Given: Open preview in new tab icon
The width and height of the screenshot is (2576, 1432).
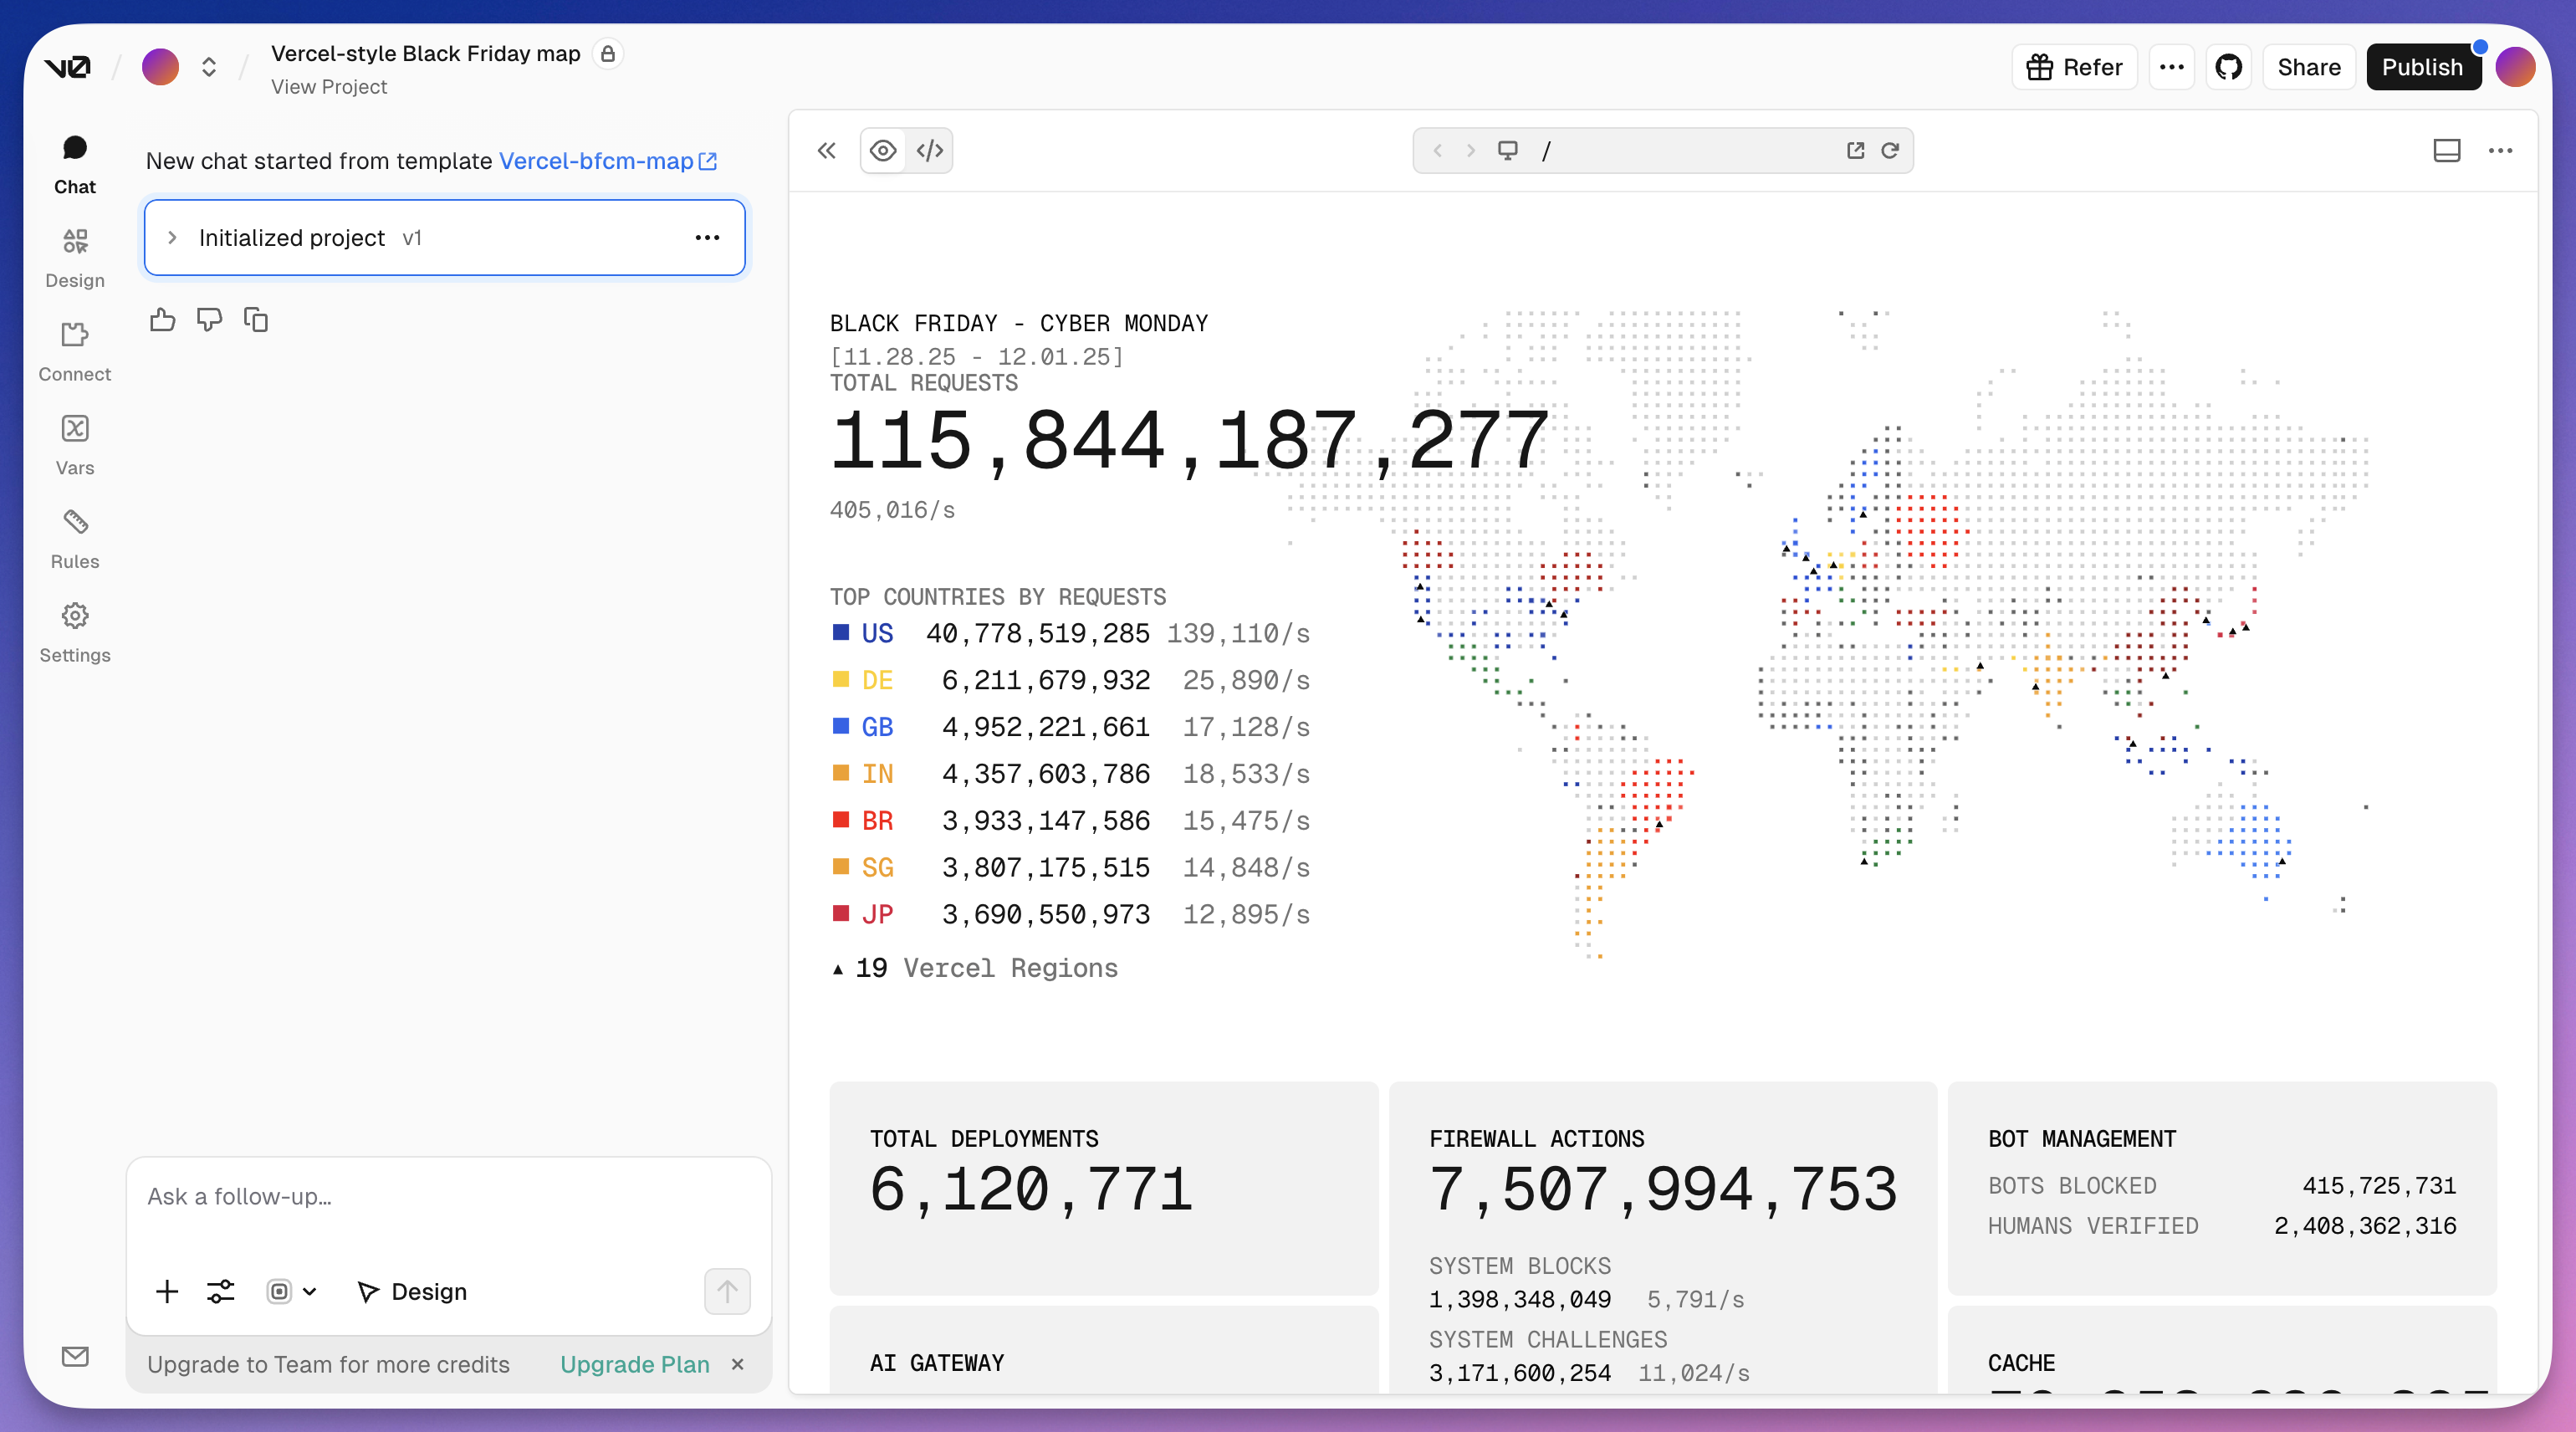Looking at the screenshot, I should (1855, 151).
